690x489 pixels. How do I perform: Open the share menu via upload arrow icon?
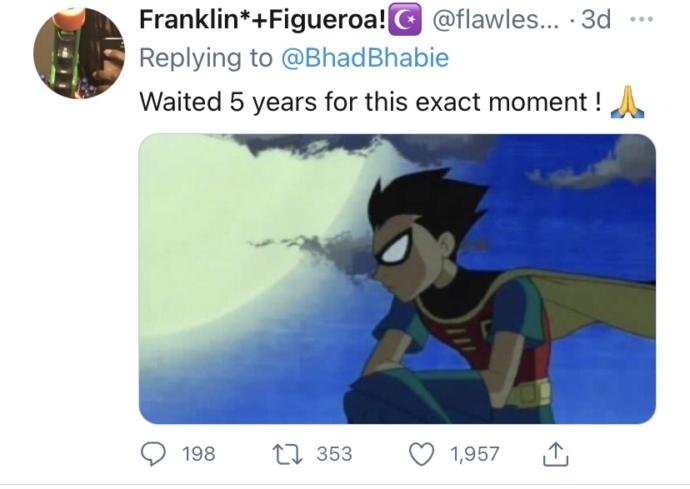(x=555, y=454)
